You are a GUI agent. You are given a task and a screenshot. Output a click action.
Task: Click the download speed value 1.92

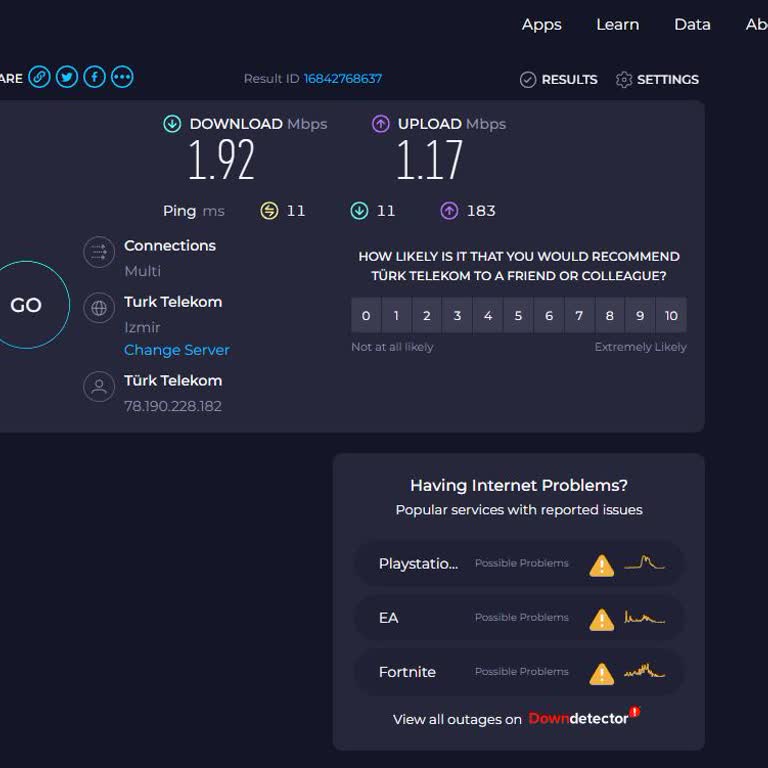pos(221,160)
